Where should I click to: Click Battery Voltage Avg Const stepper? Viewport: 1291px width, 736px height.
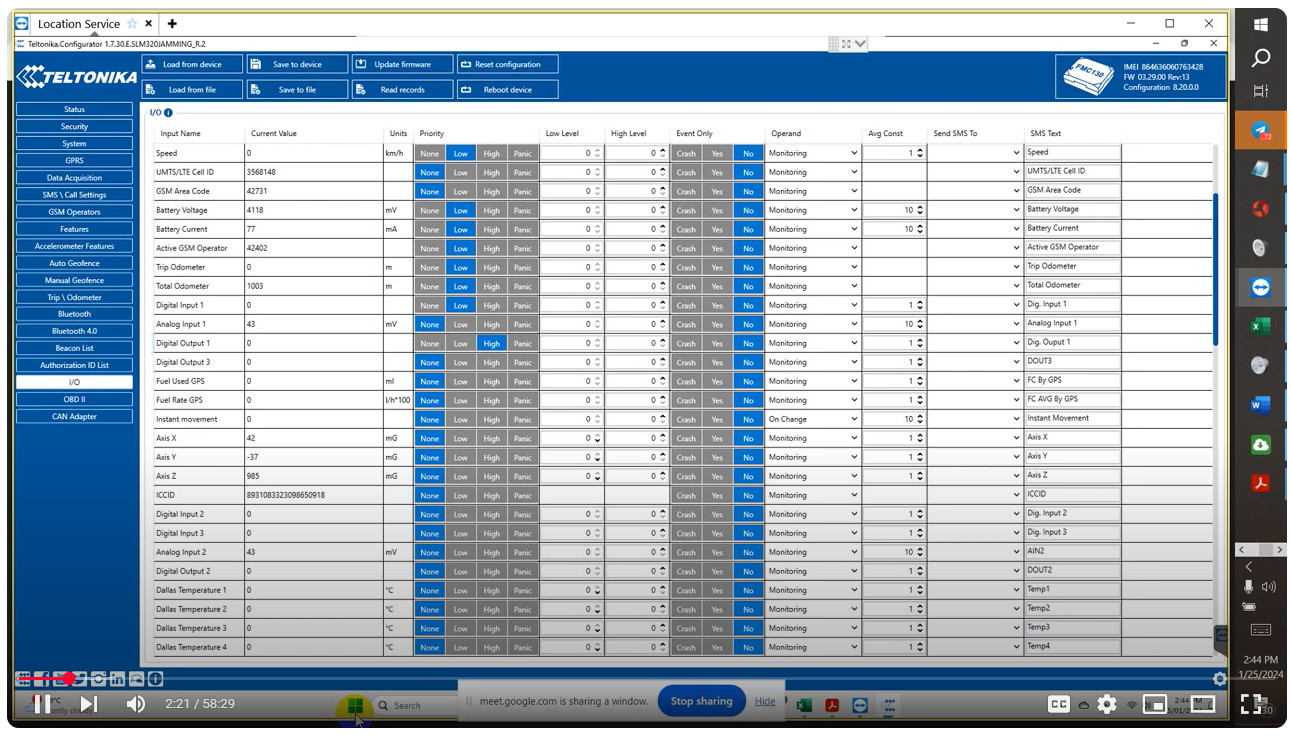(920, 210)
